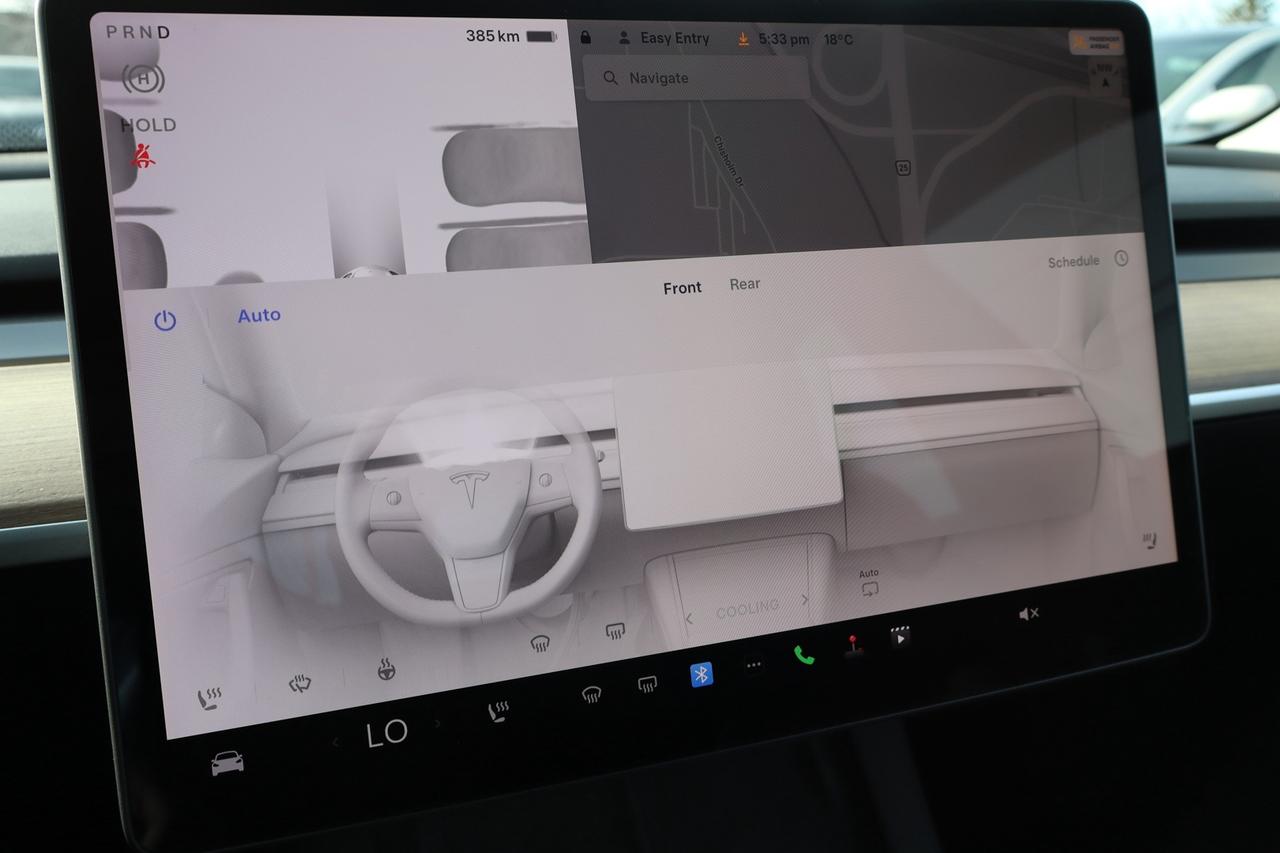Open the green Phone app

pos(804,655)
